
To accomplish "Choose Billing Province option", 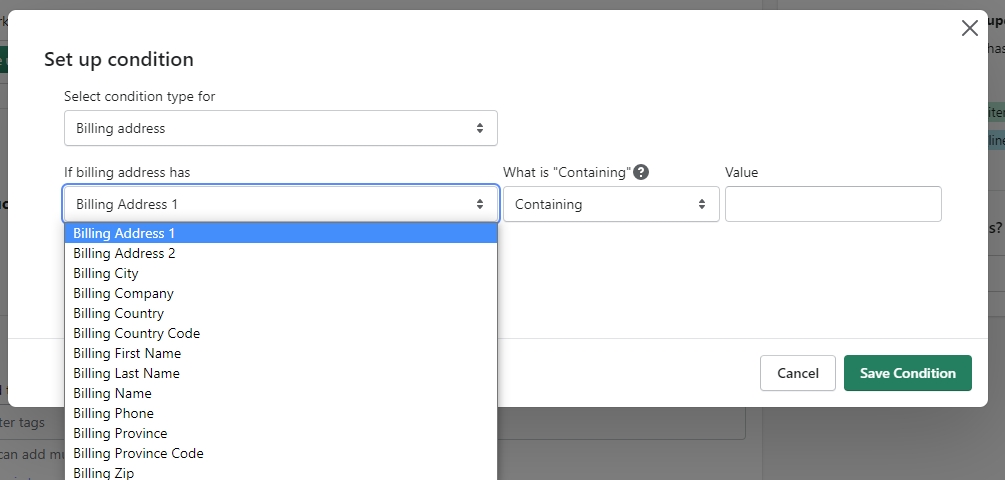I will (x=120, y=433).
